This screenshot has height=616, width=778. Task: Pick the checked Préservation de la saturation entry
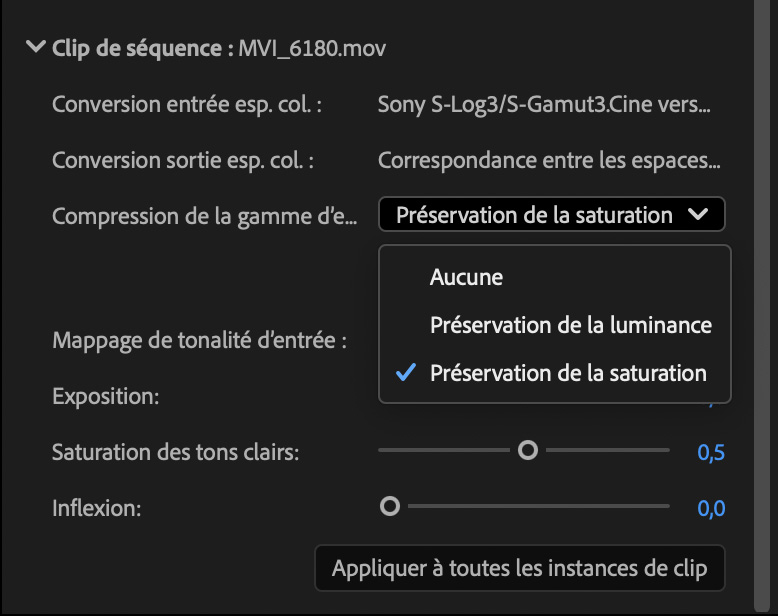click(x=568, y=373)
